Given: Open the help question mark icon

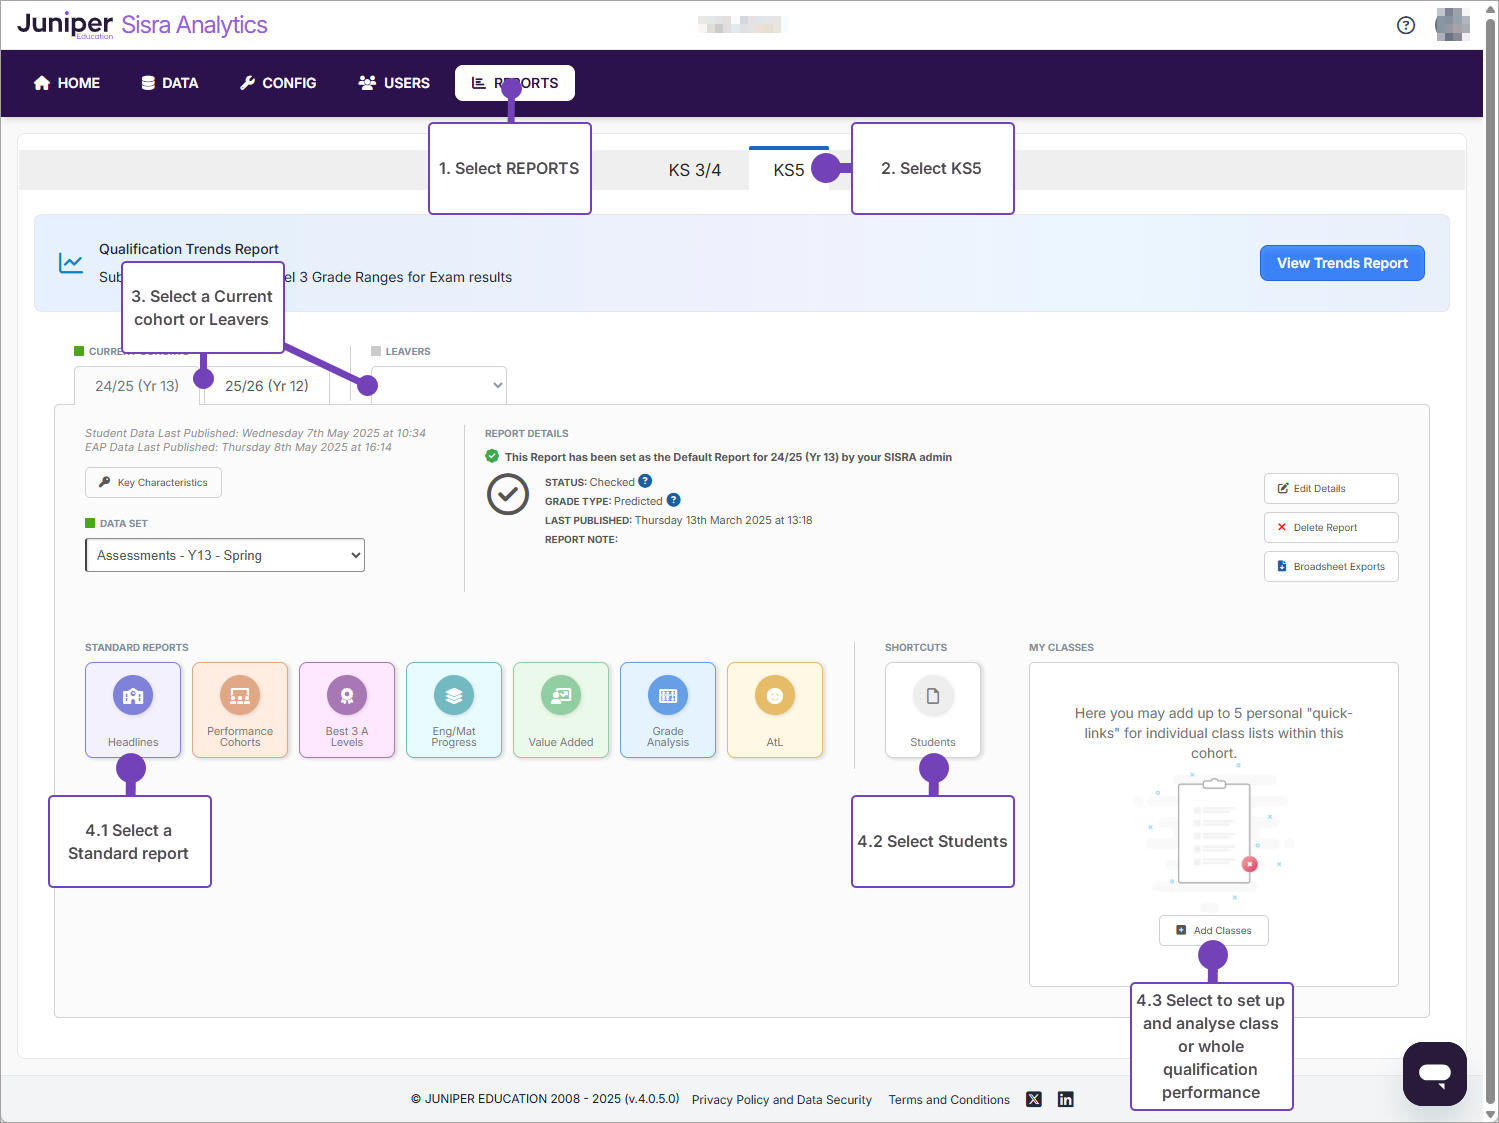Looking at the screenshot, I should [1405, 25].
